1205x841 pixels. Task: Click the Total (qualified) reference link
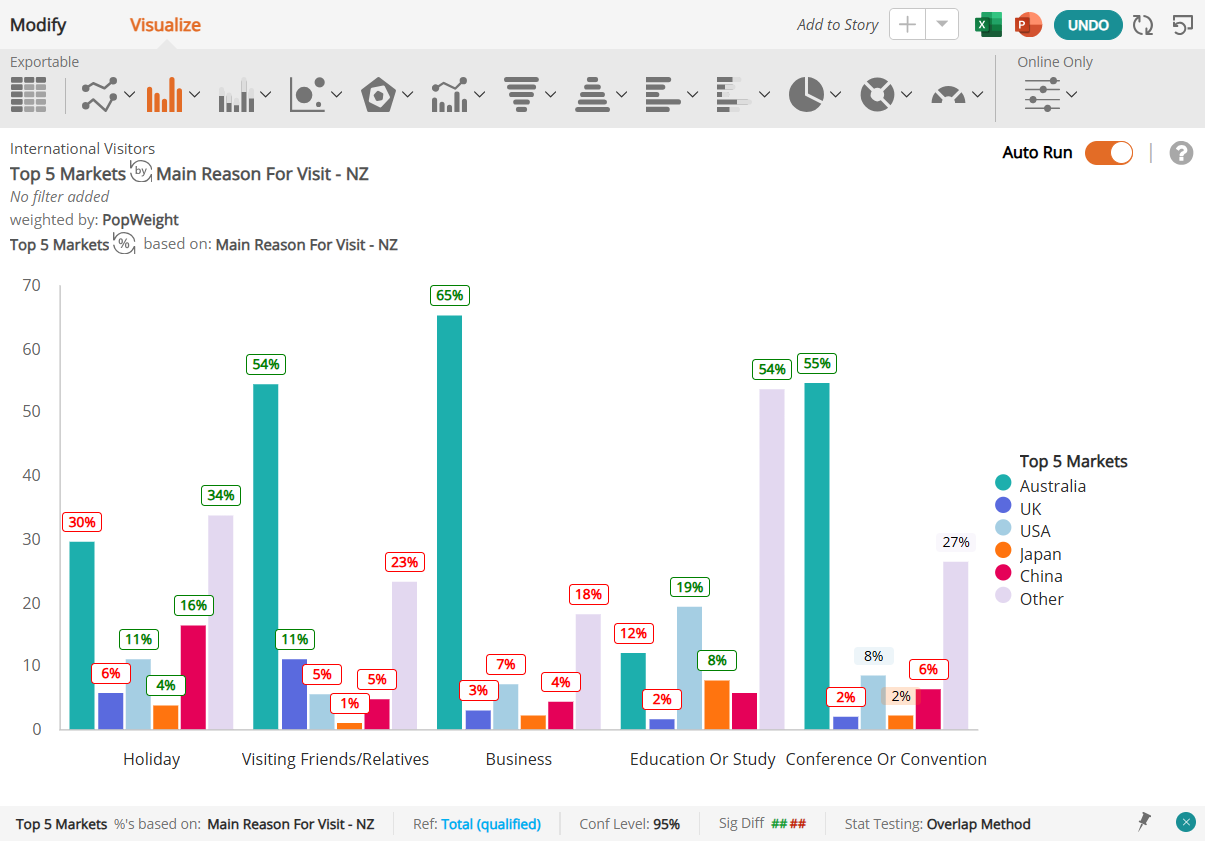[x=491, y=824]
